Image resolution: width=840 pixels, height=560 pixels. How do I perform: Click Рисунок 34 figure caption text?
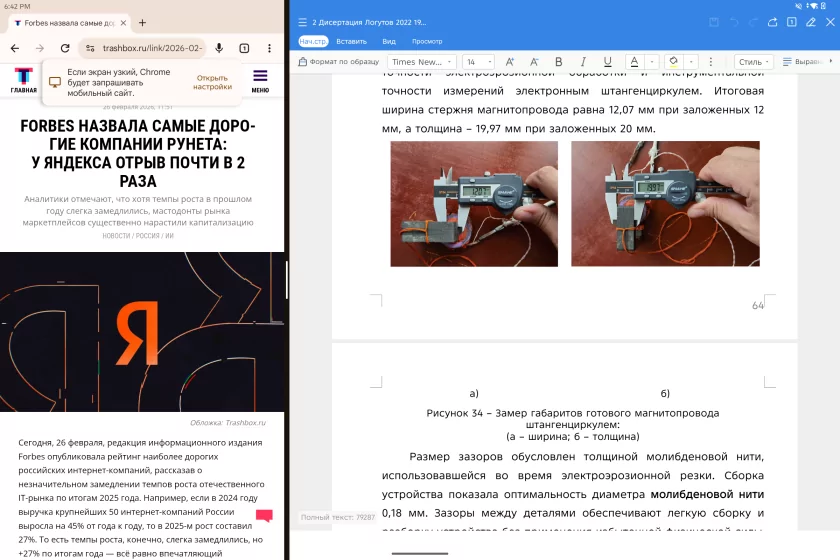pos(573,424)
